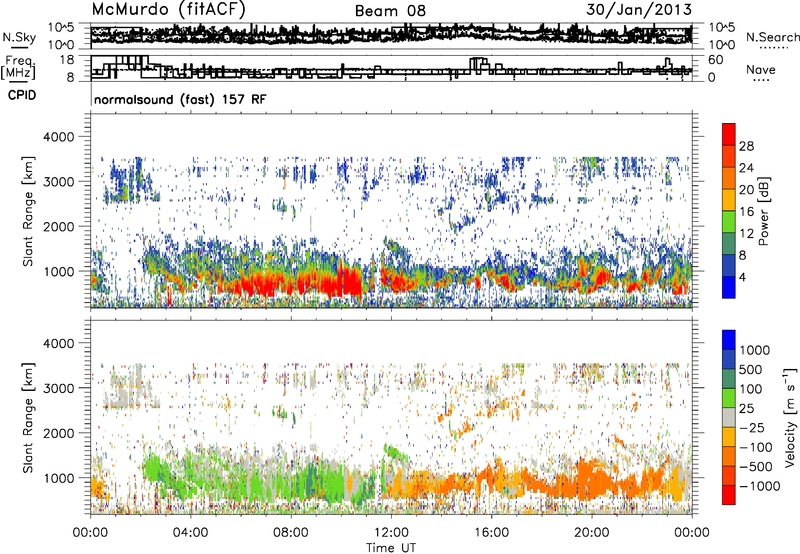Click the frequency axis tick label 18

pyautogui.click(x=67, y=60)
